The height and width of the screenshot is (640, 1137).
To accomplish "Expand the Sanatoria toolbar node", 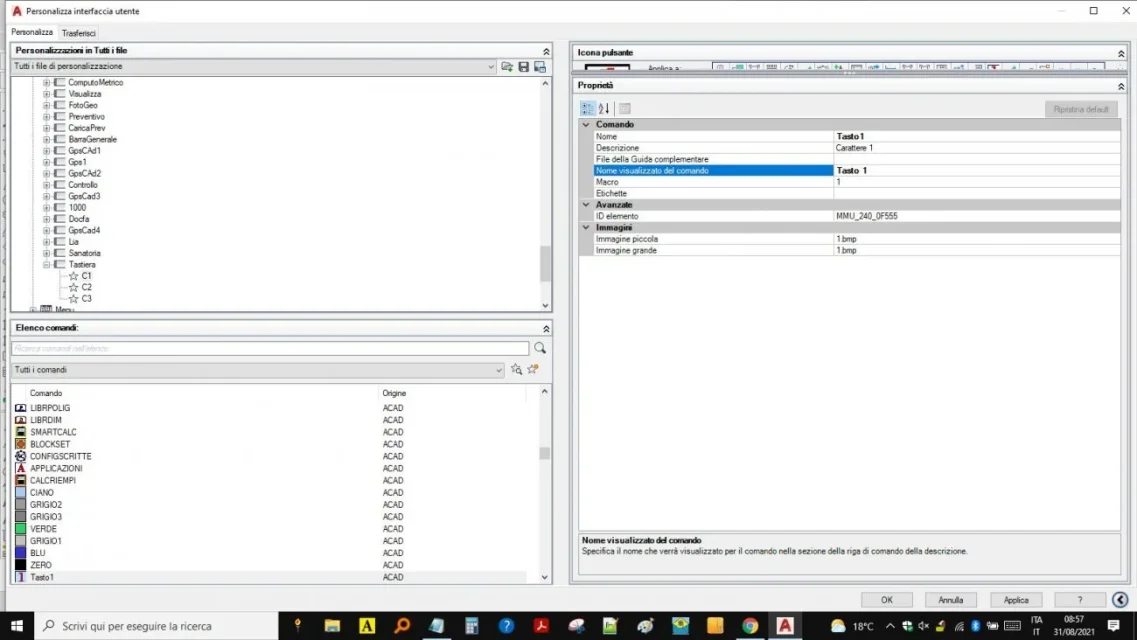I will pos(46,253).
